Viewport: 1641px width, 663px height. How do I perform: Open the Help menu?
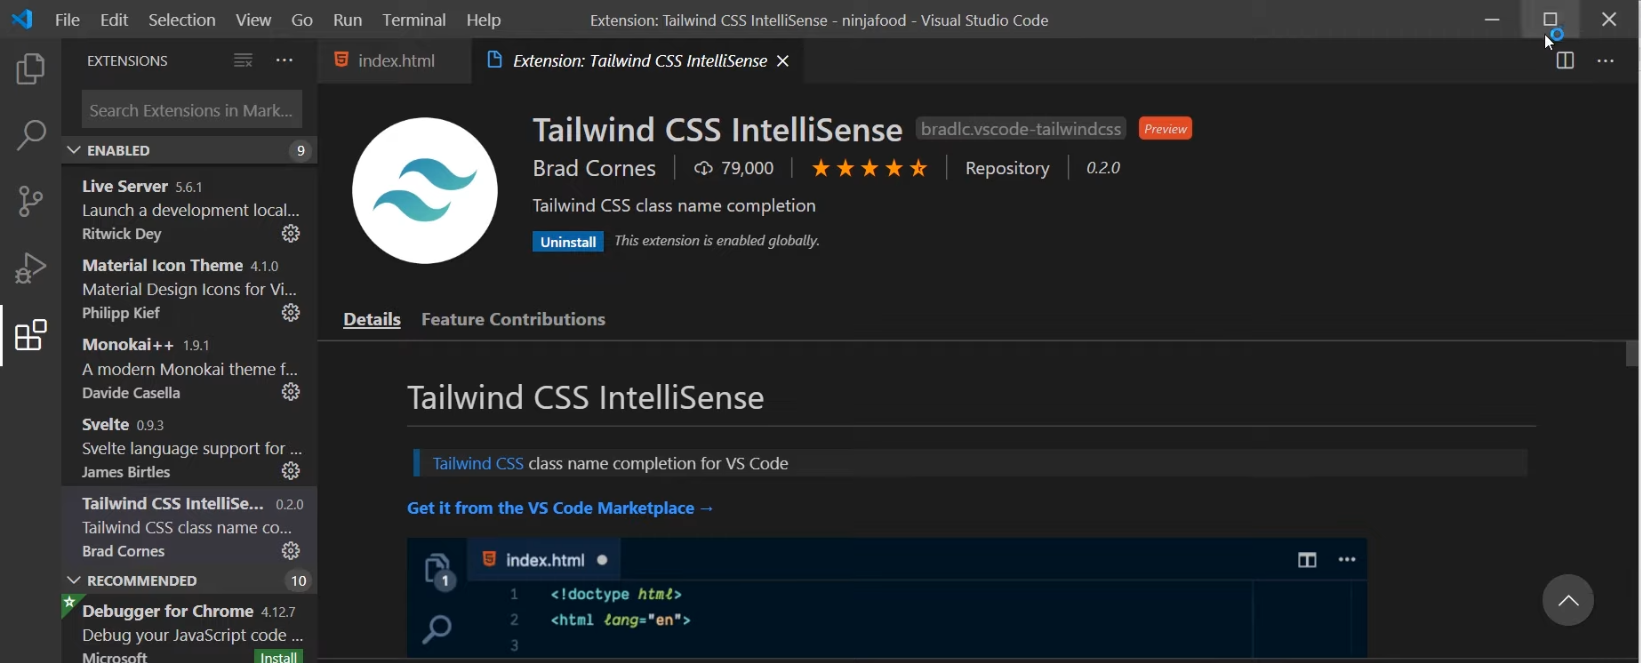point(484,20)
